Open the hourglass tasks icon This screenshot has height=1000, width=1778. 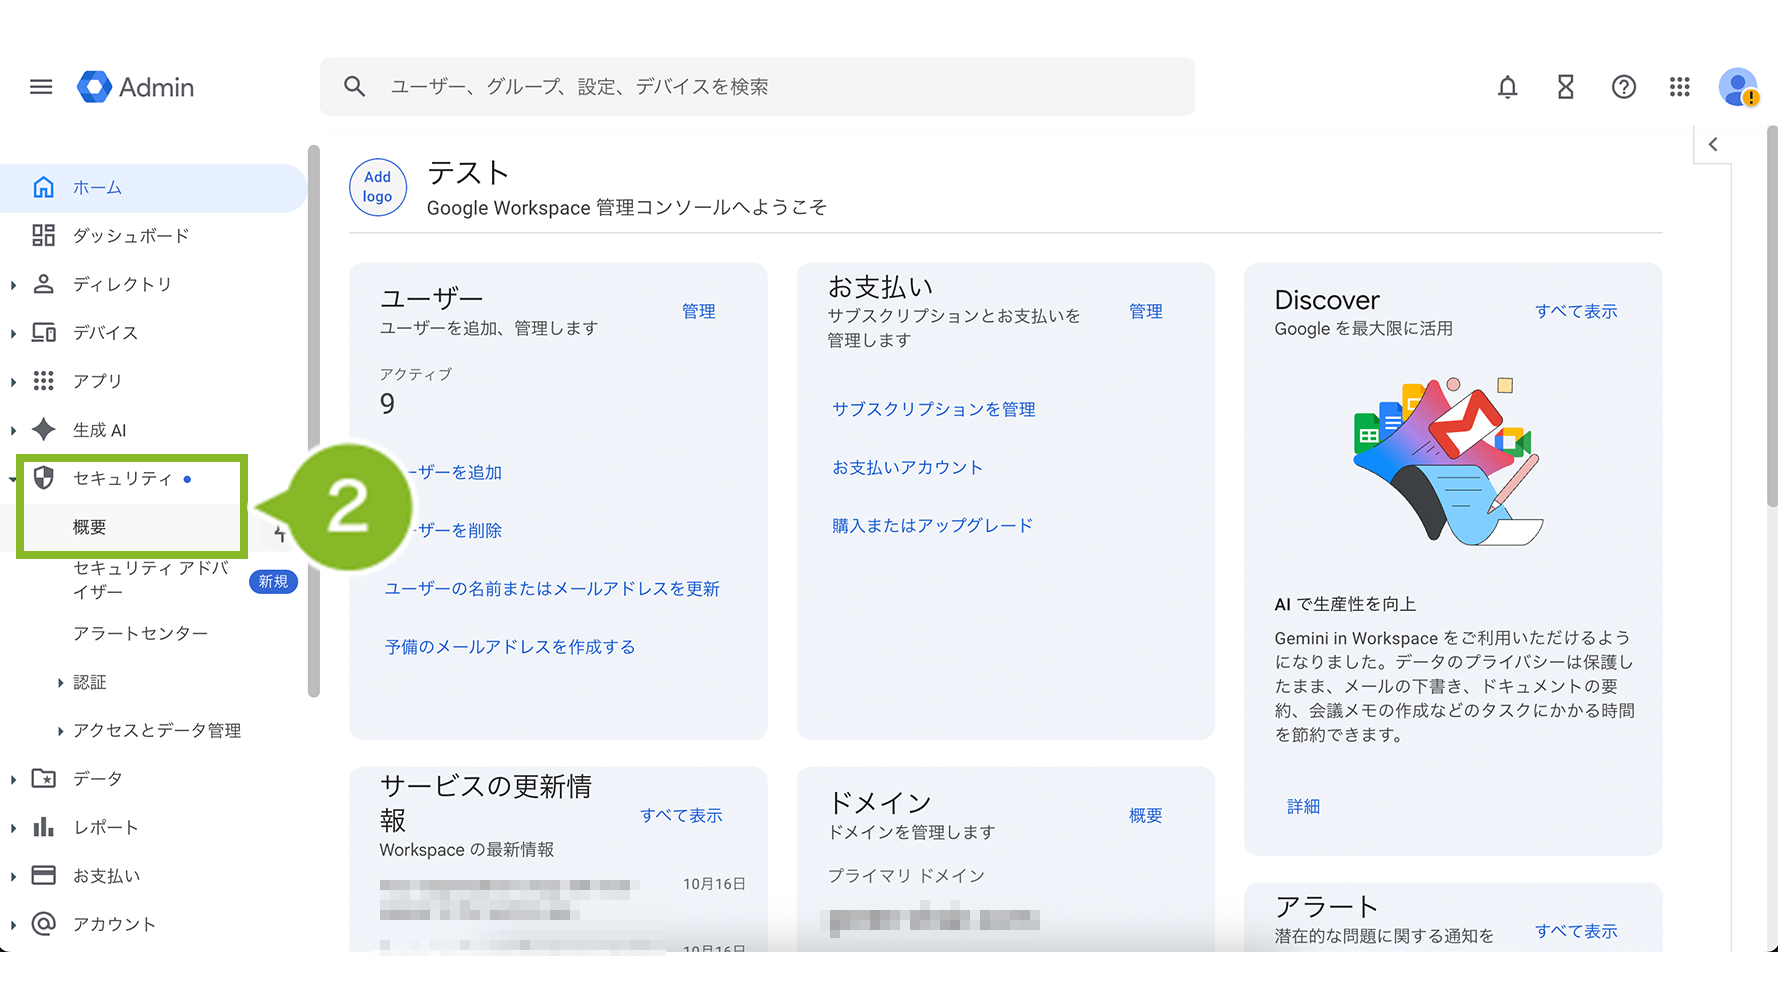click(x=1565, y=87)
